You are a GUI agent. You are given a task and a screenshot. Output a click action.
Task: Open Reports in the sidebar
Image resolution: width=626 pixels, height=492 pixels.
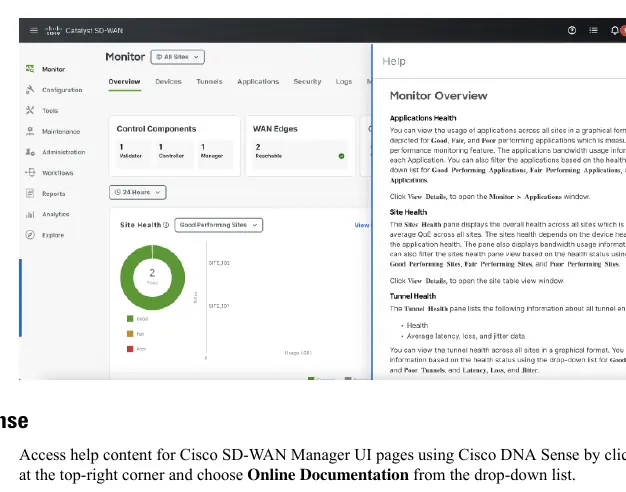click(53, 194)
